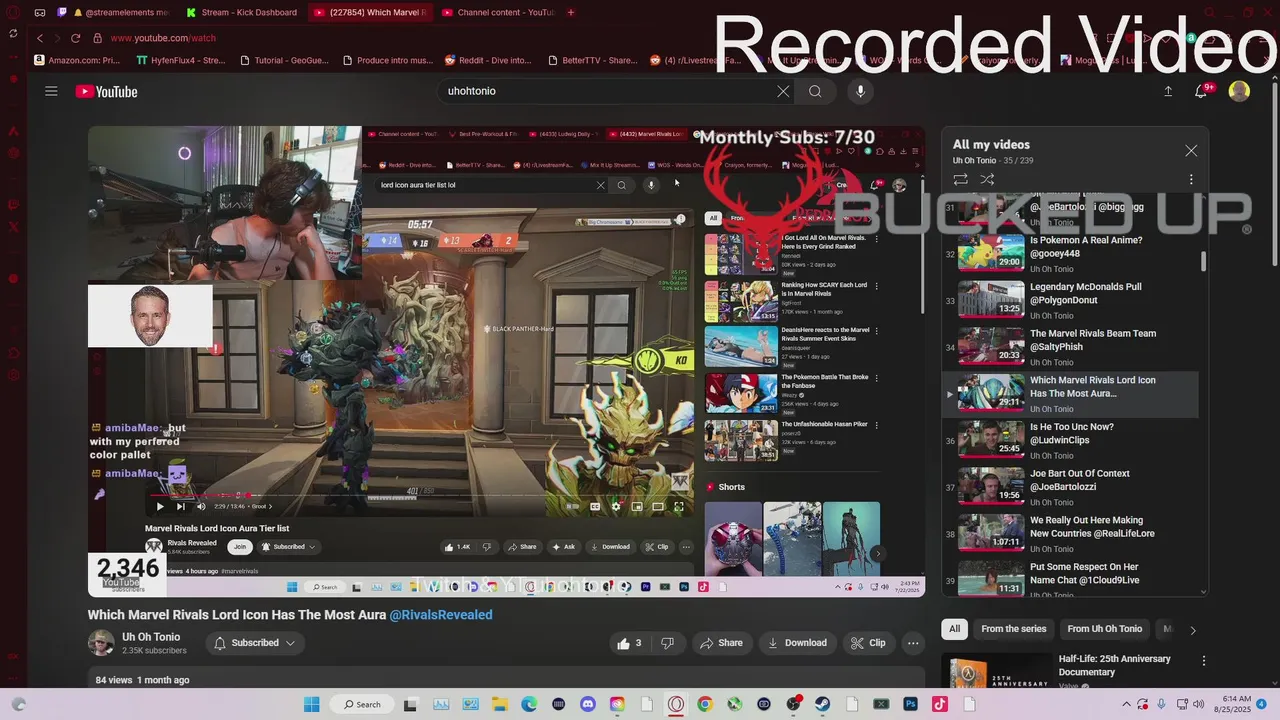Run the YouTube search magnifier button

(x=815, y=91)
